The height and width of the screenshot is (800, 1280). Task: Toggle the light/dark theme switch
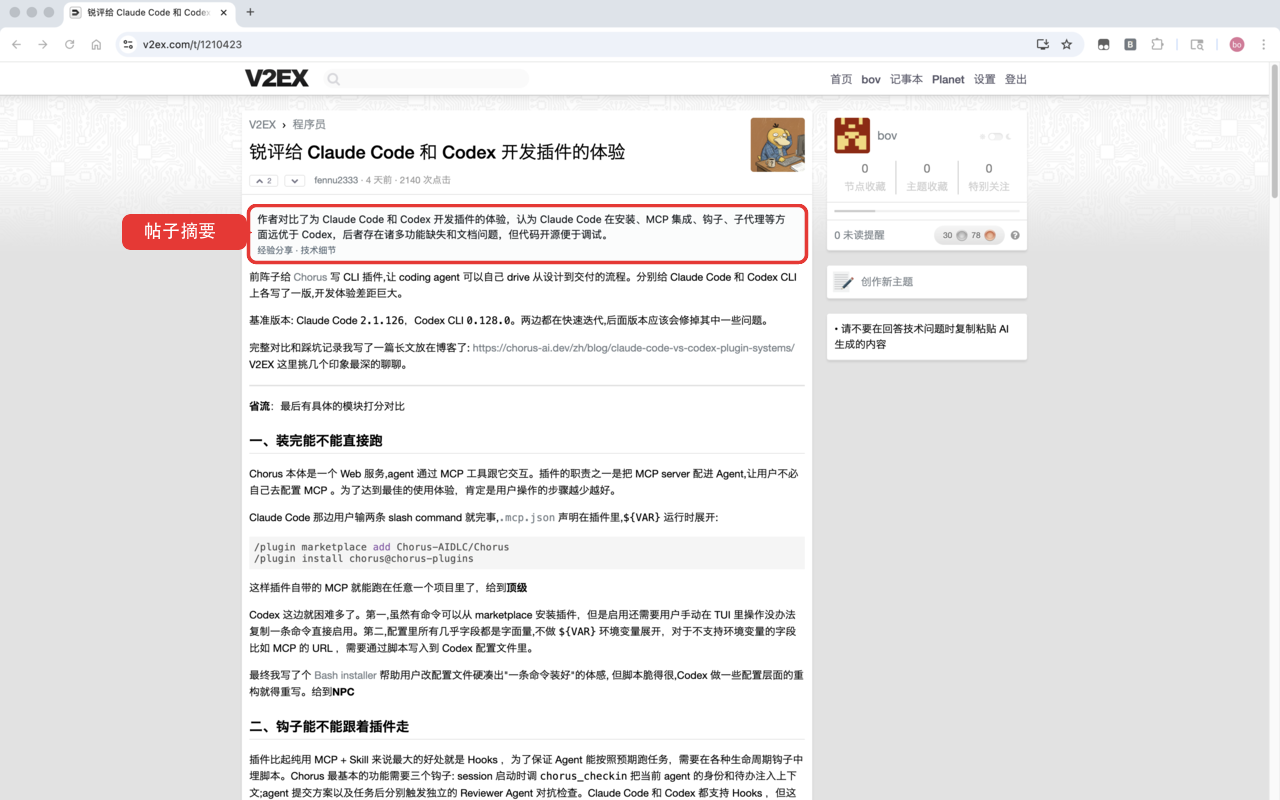tap(995, 136)
